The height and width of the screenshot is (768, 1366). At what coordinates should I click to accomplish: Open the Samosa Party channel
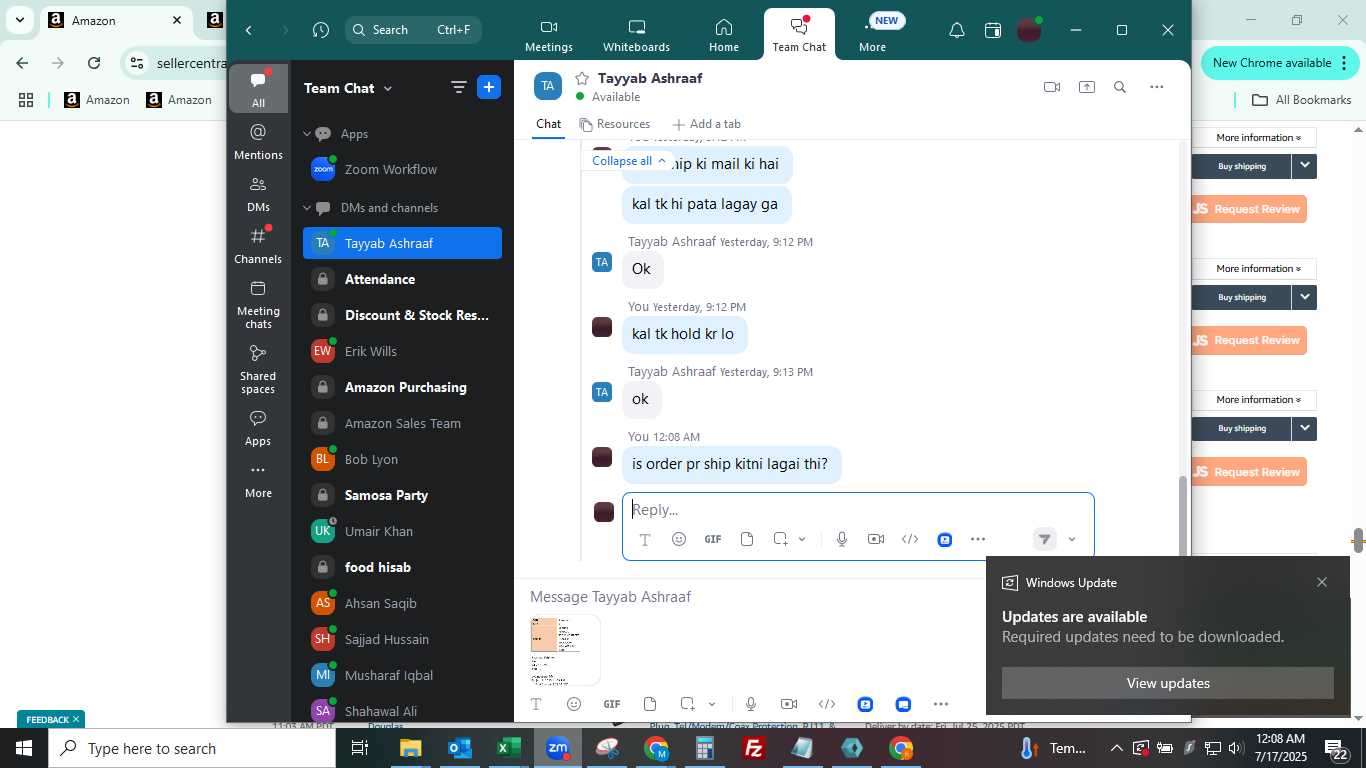[402, 495]
